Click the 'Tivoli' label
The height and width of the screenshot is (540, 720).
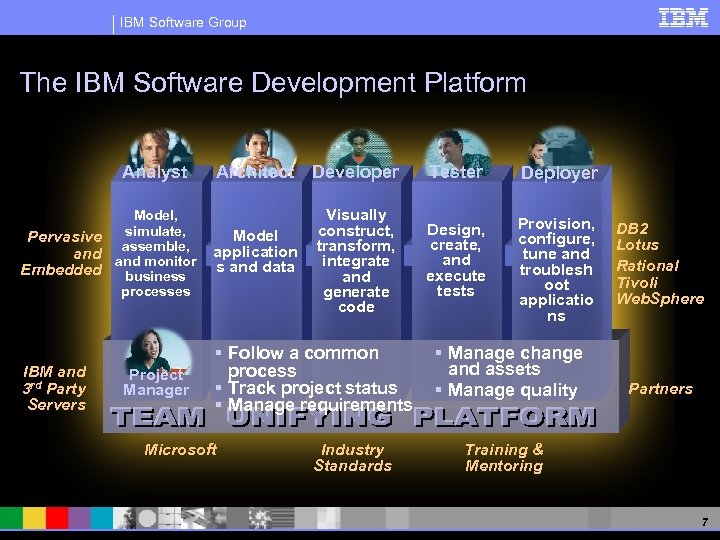click(x=637, y=282)
